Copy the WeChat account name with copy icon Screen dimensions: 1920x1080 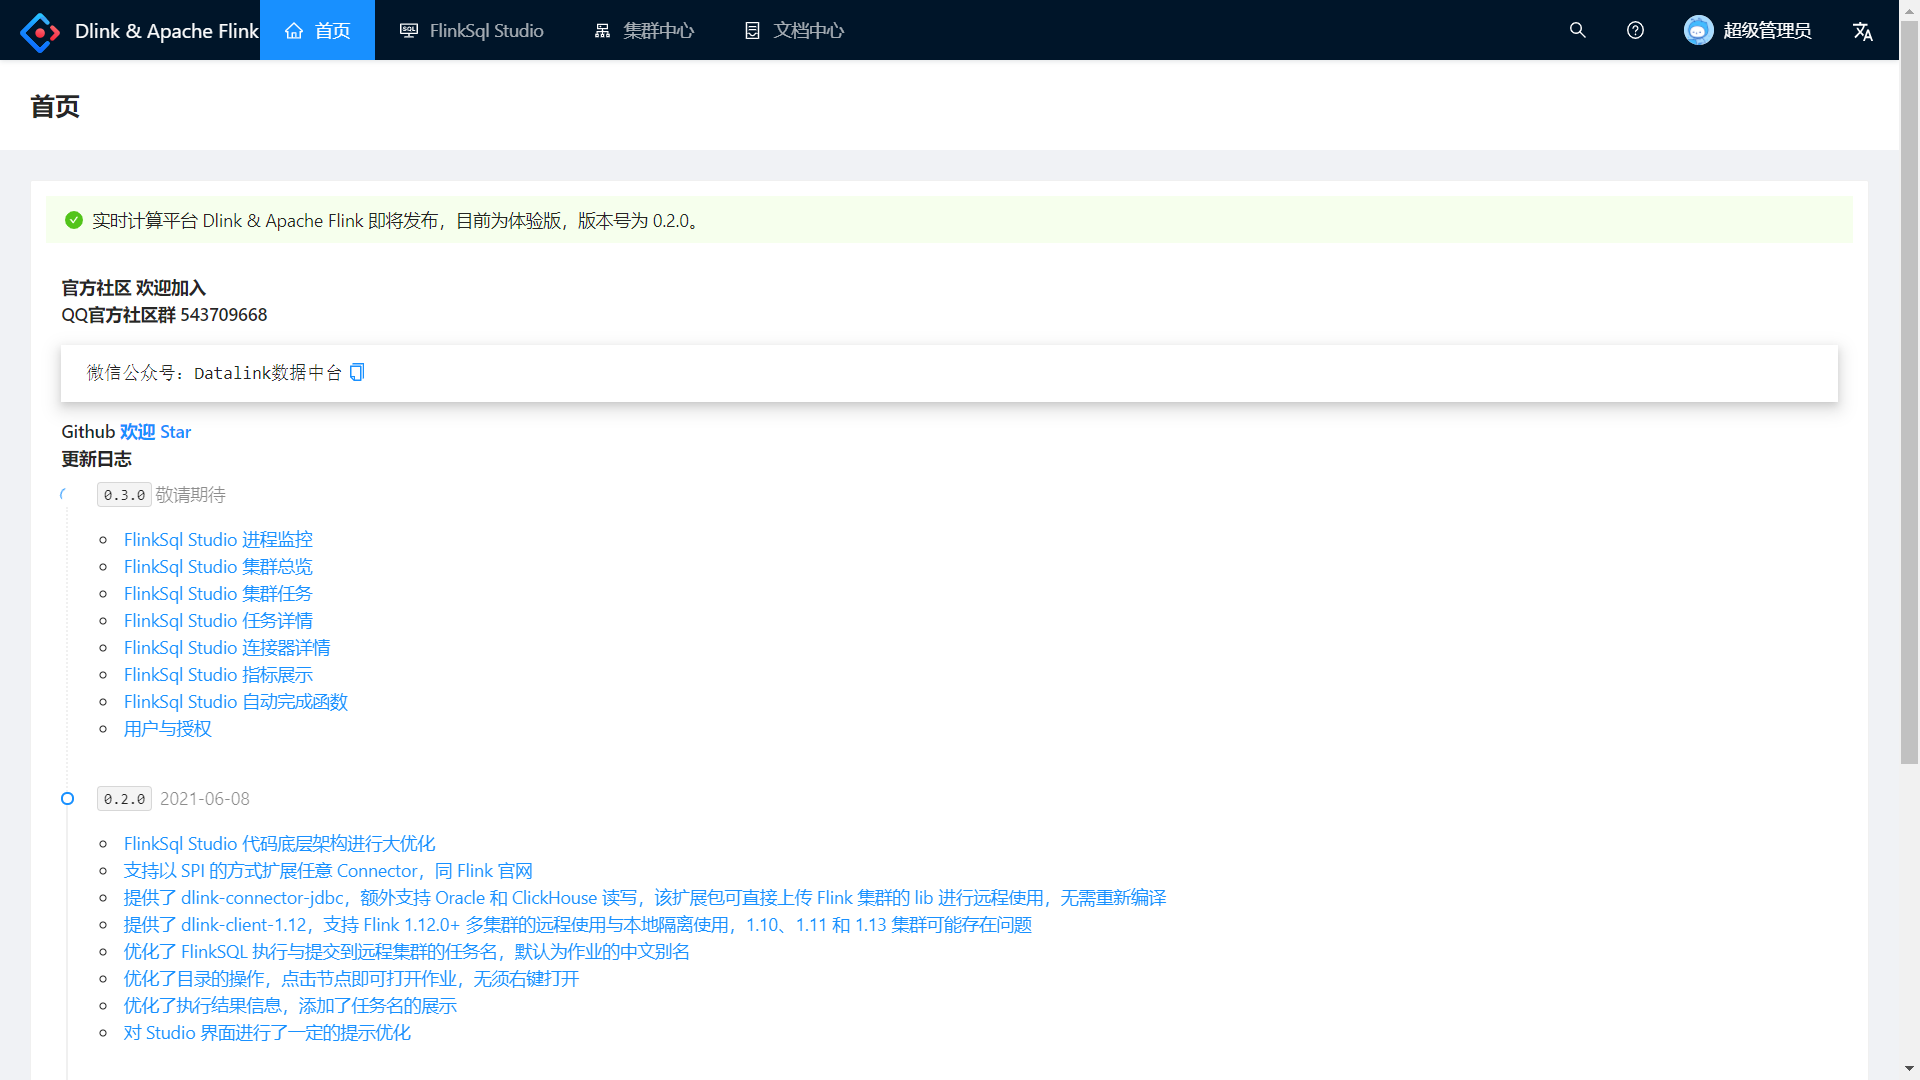357,372
